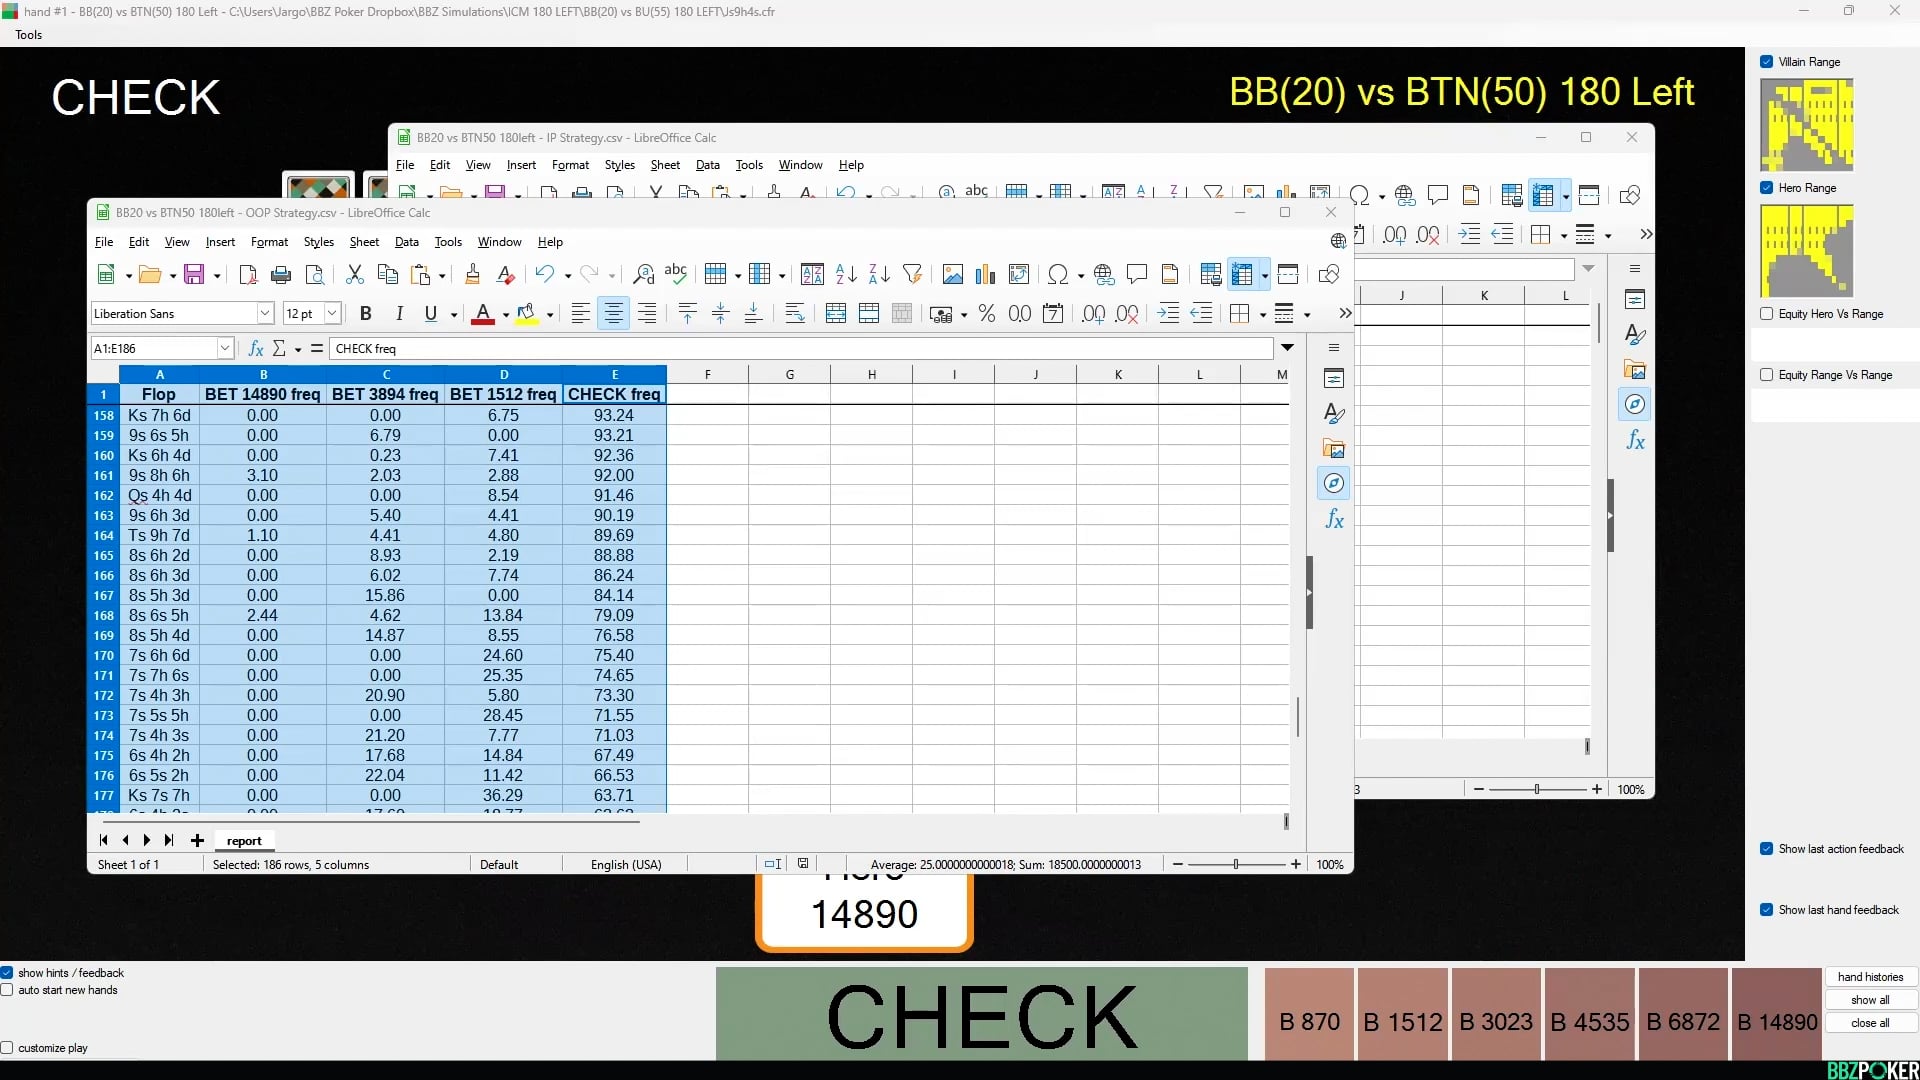Insert a chart into the spreadsheet
This screenshot has width=1920, height=1080.
point(986,274)
